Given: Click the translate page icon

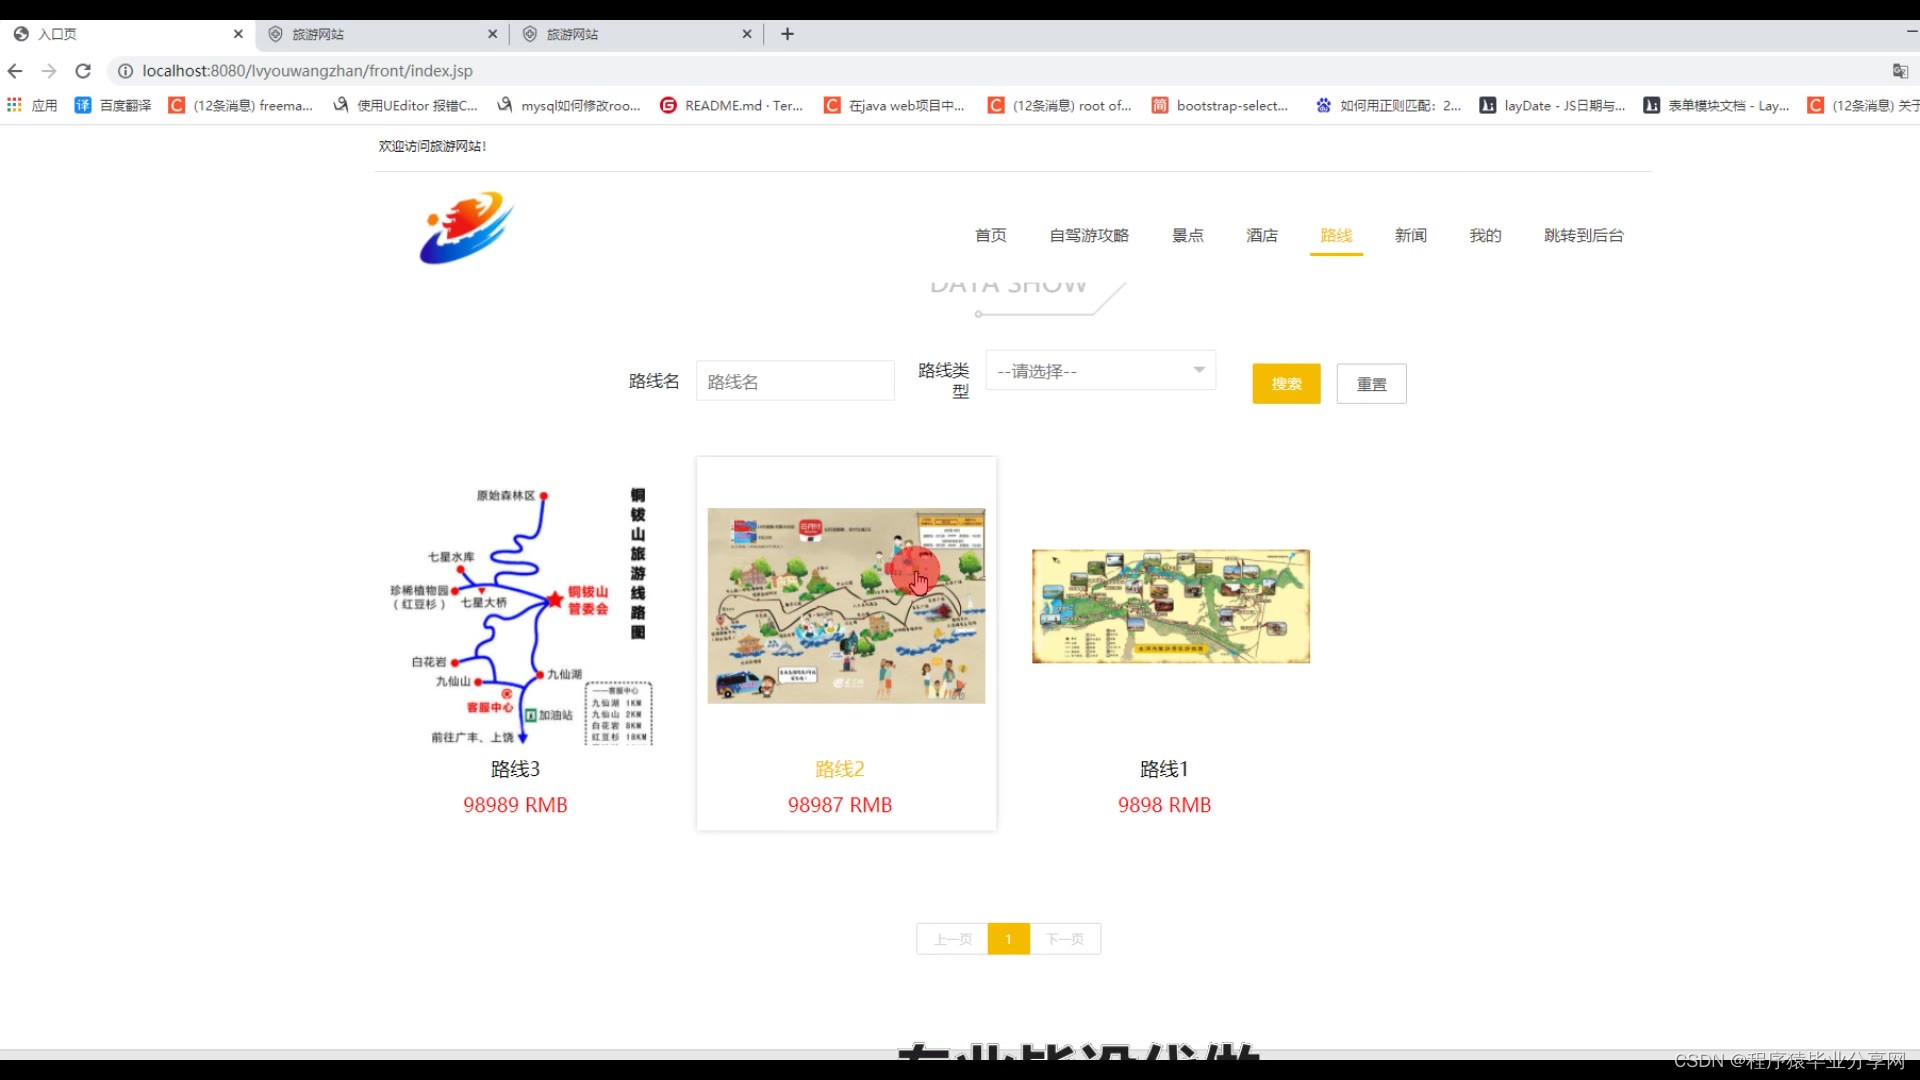Looking at the screenshot, I should click(1900, 71).
